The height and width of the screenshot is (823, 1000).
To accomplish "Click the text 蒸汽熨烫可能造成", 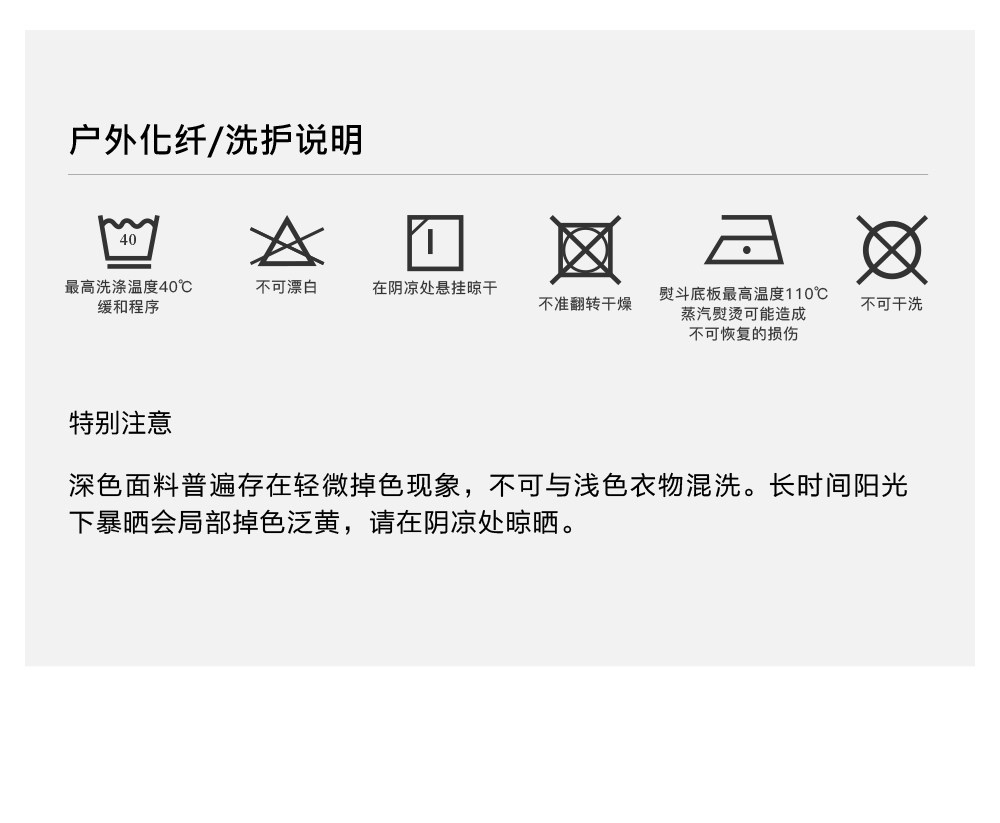I will pos(744,313).
